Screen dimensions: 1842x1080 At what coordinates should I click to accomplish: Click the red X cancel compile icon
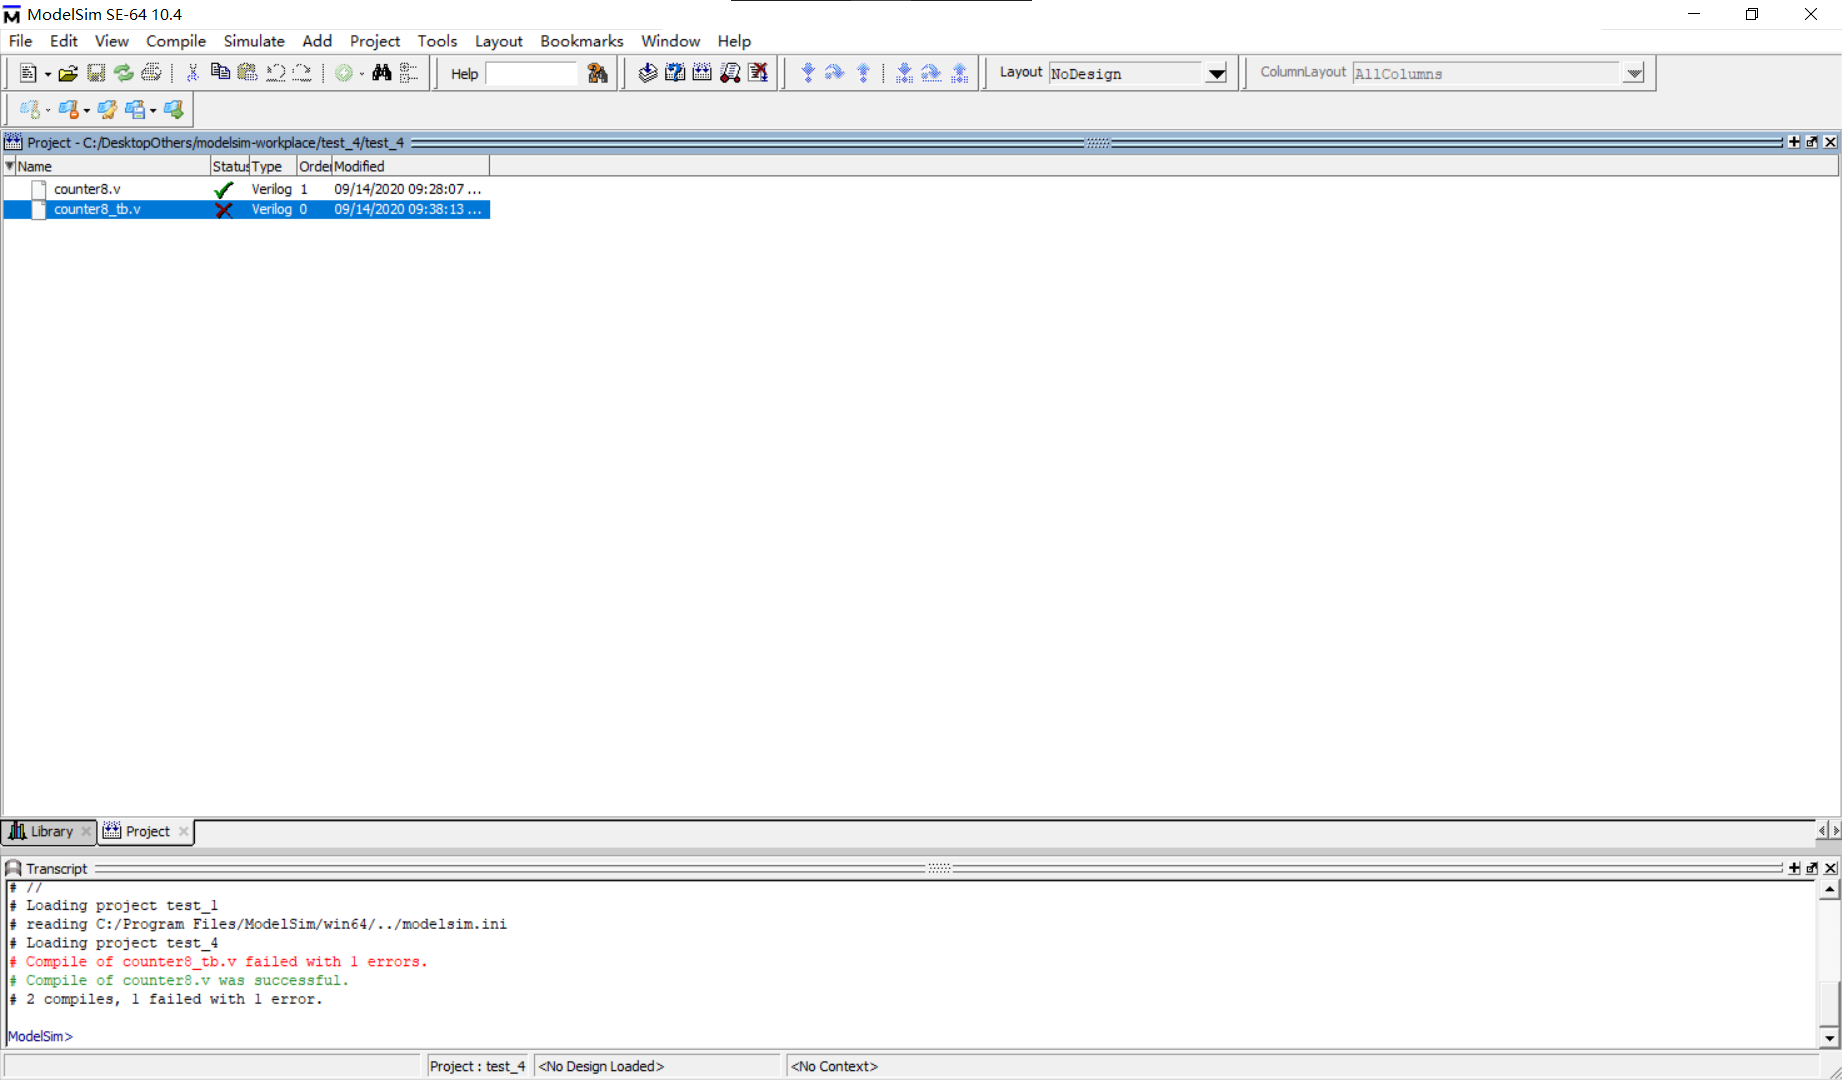[x=758, y=73]
